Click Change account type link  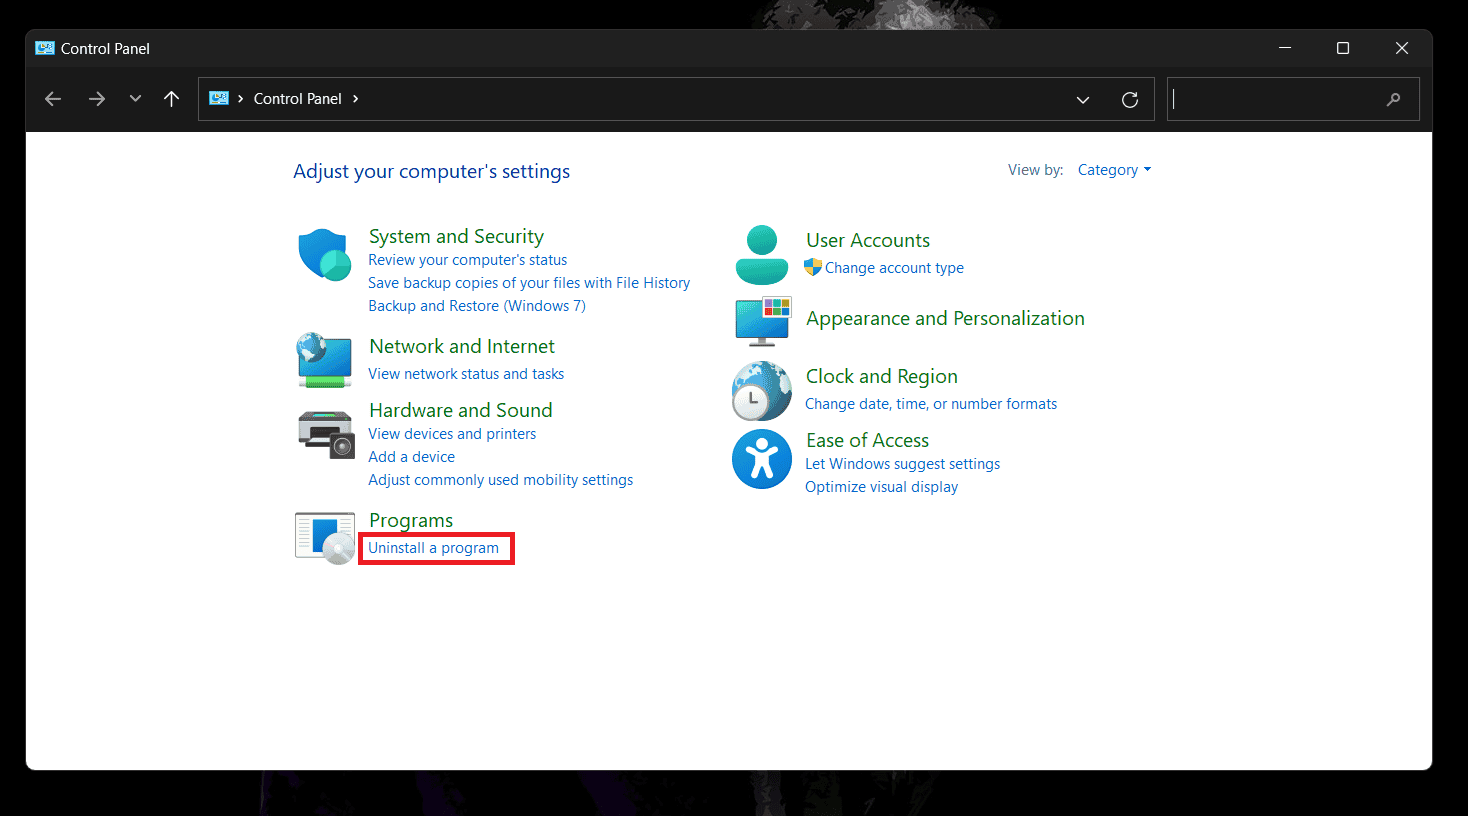pos(894,268)
